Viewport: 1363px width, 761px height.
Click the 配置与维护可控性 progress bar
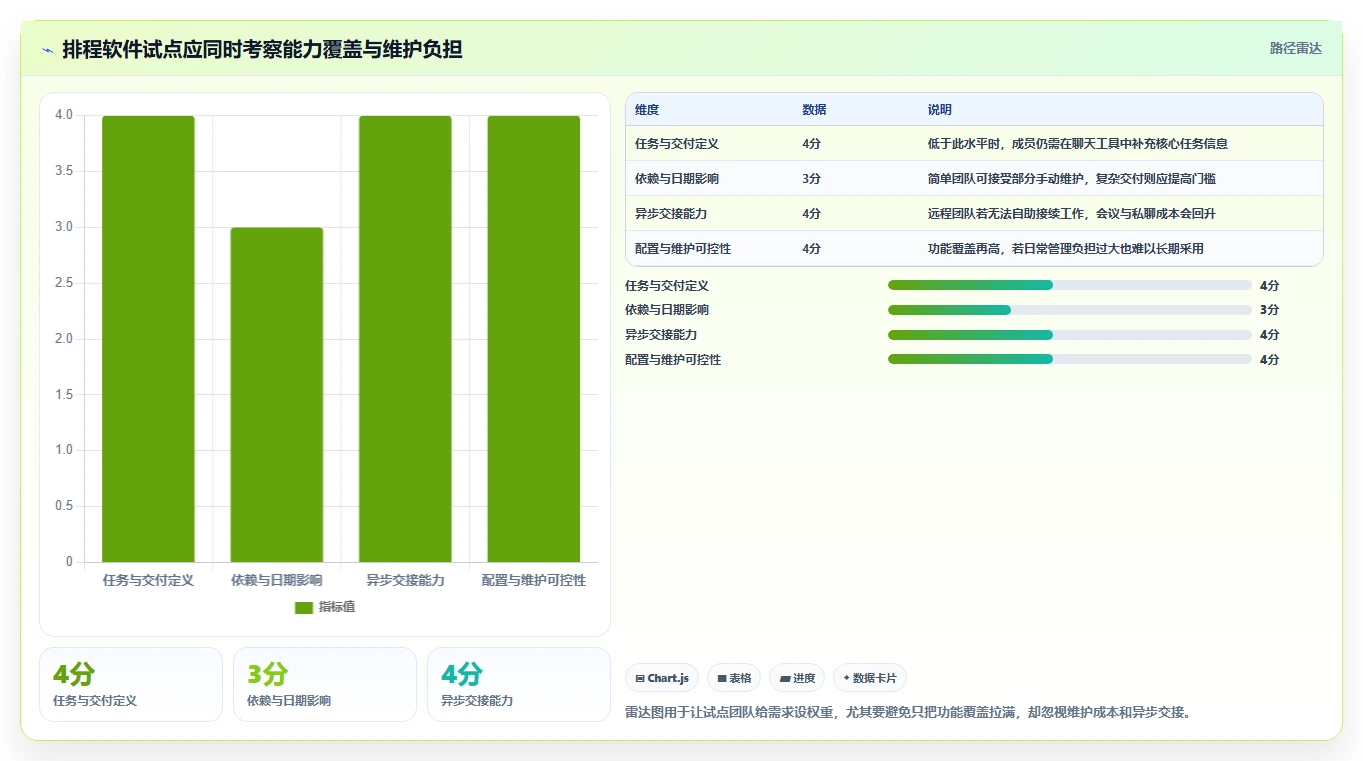pyautogui.click(x=1070, y=359)
